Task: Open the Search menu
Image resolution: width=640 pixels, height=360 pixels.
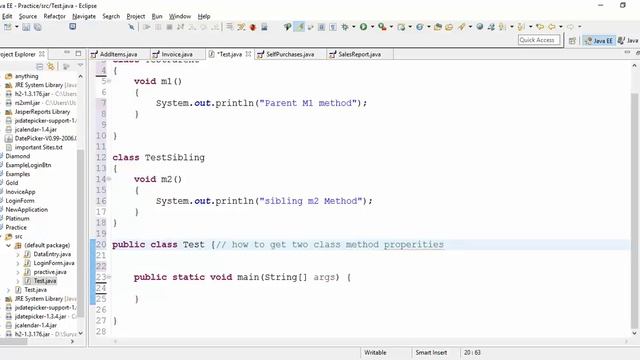Action: coord(111,16)
